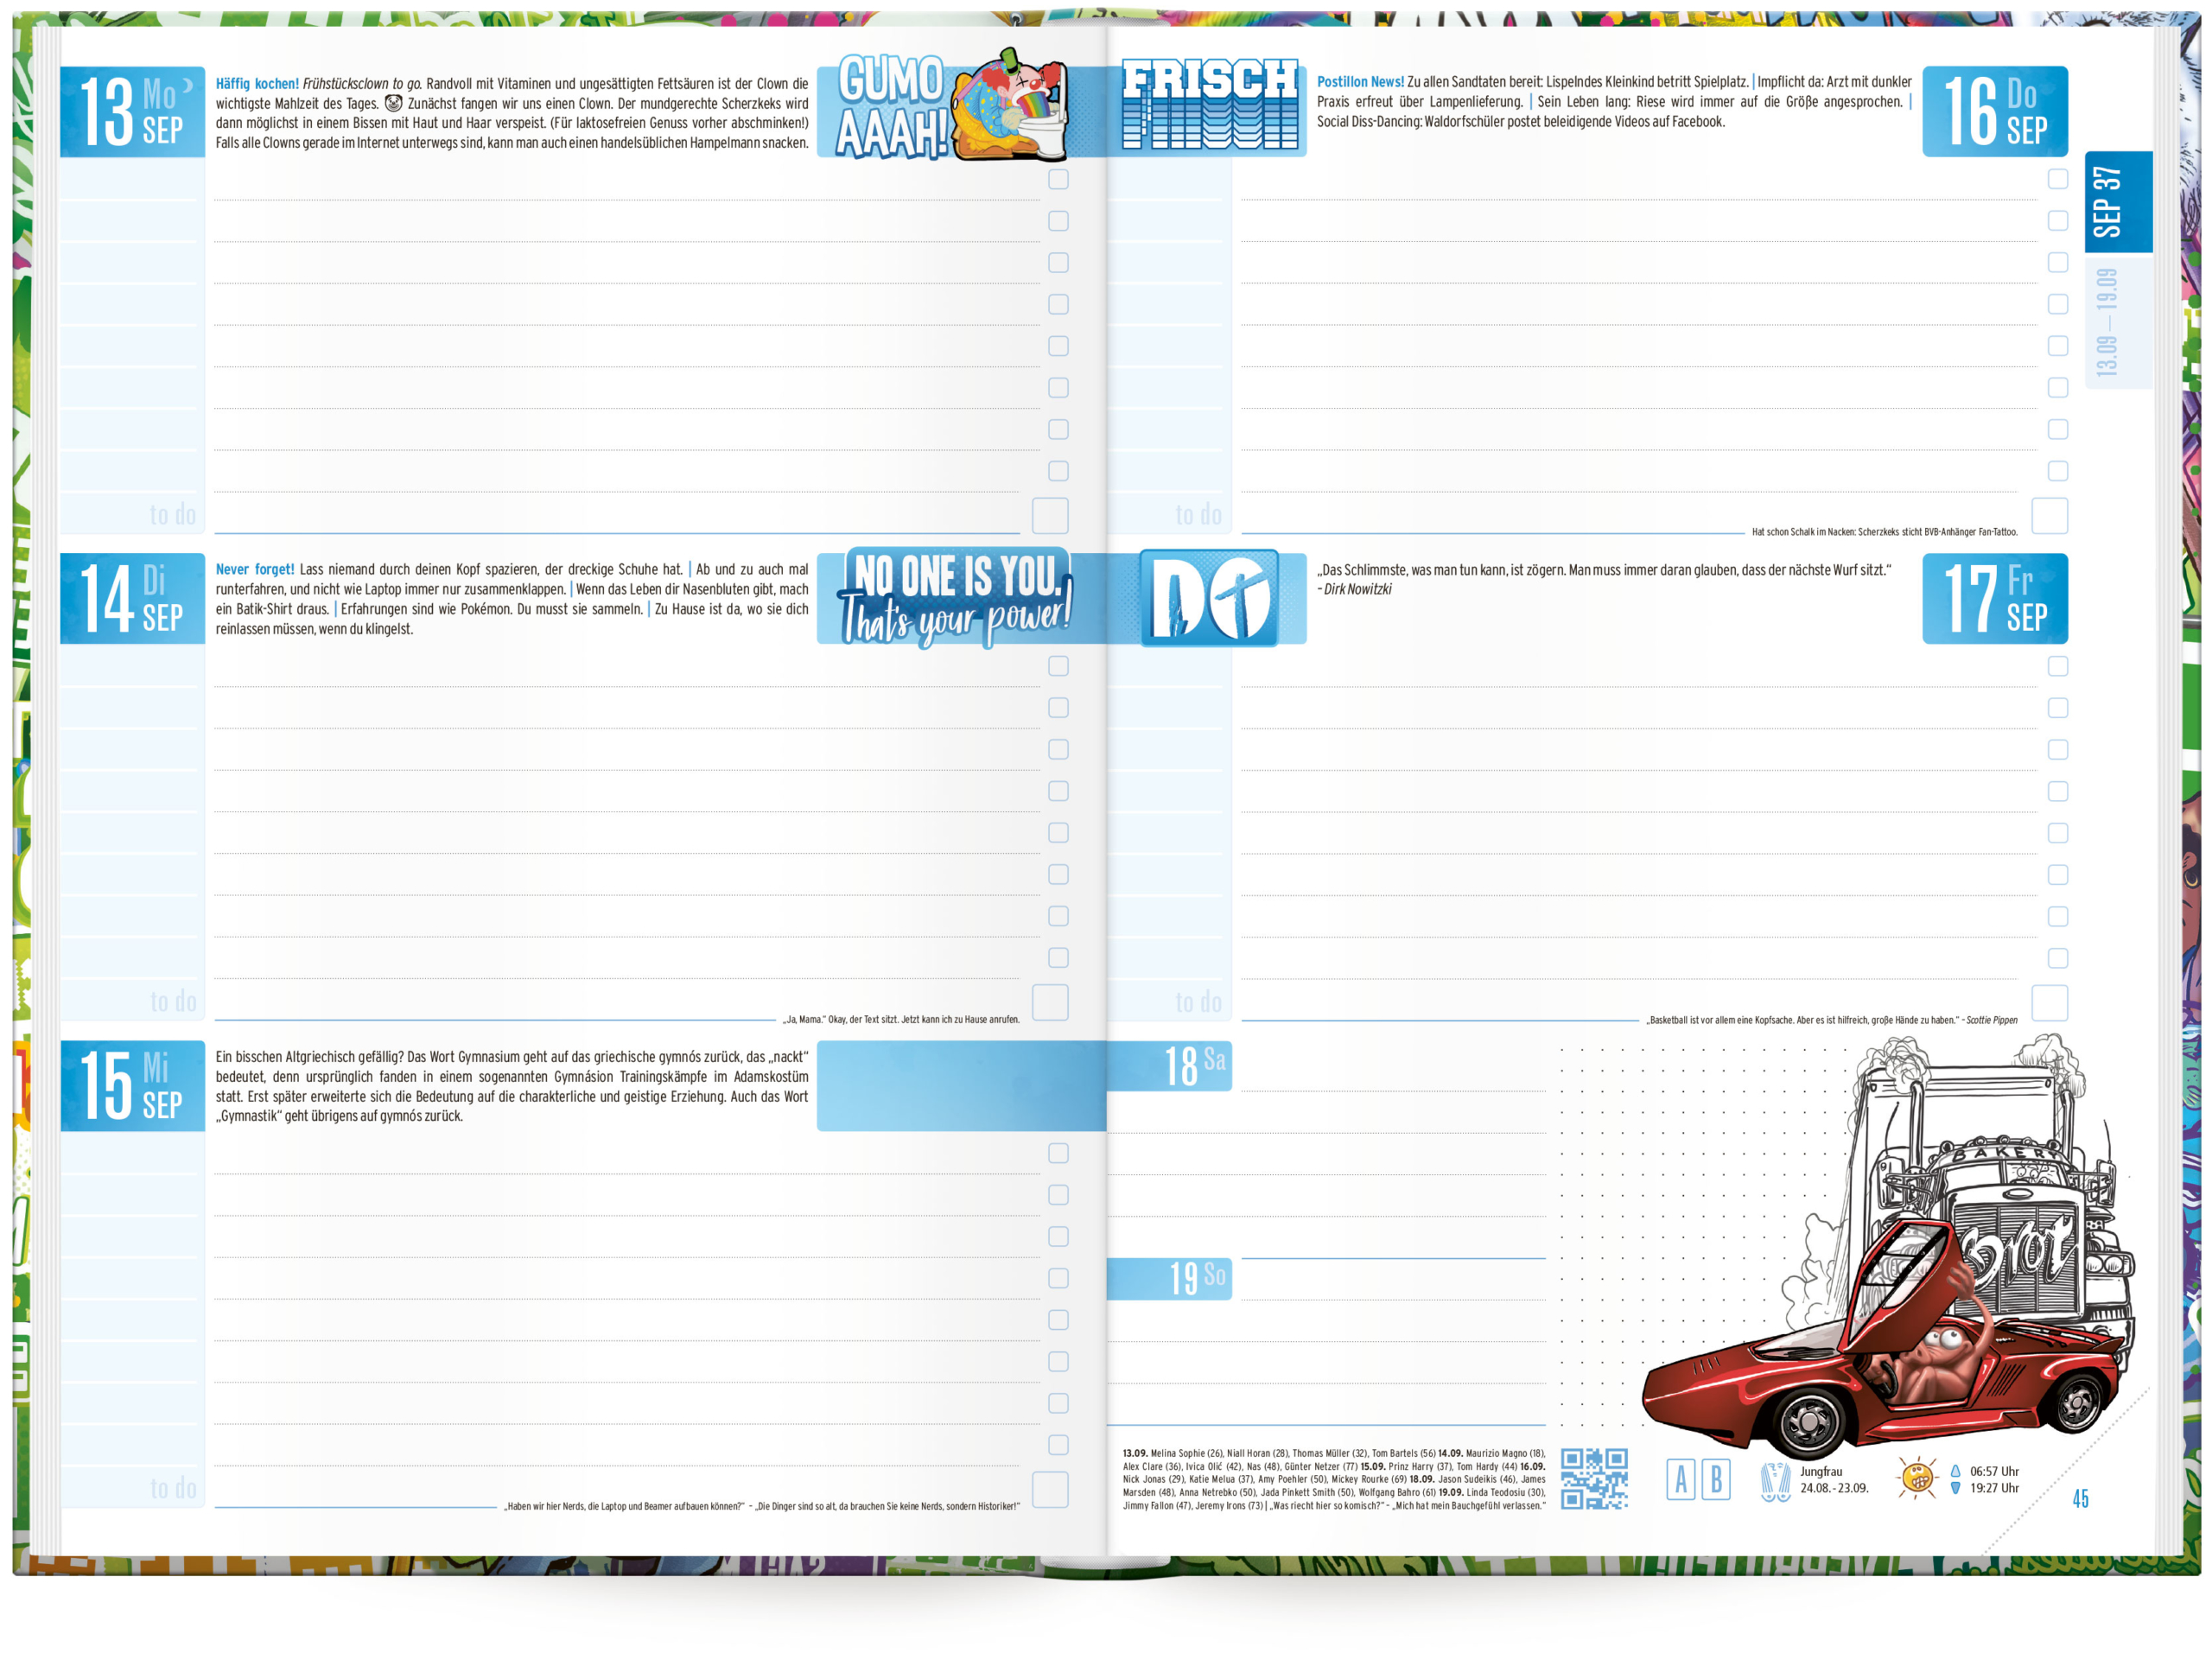
Task: Select the boxed letter B icon
Action: (x=1716, y=1479)
